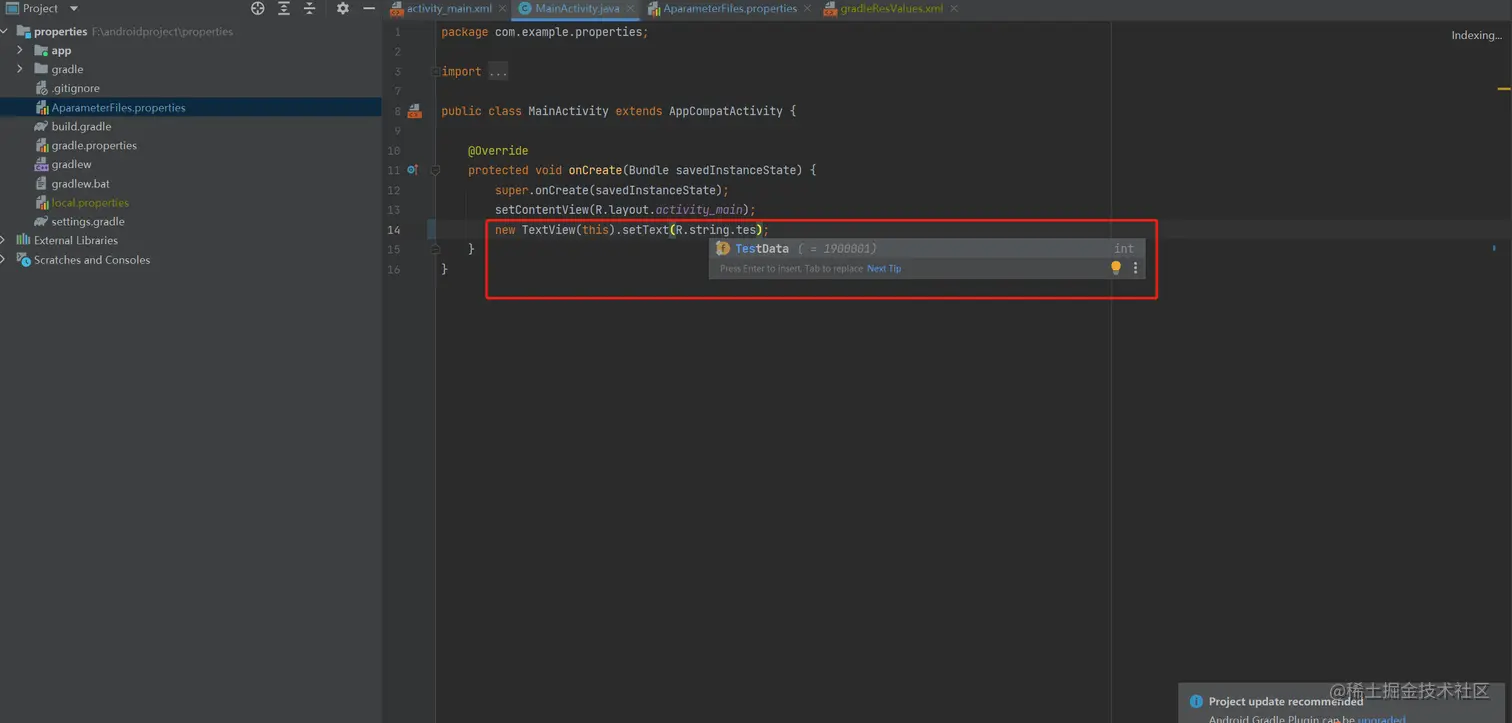1512x723 pixels.
Task: Close the gradleResValues.xml tab
Action: coord(954,9)
